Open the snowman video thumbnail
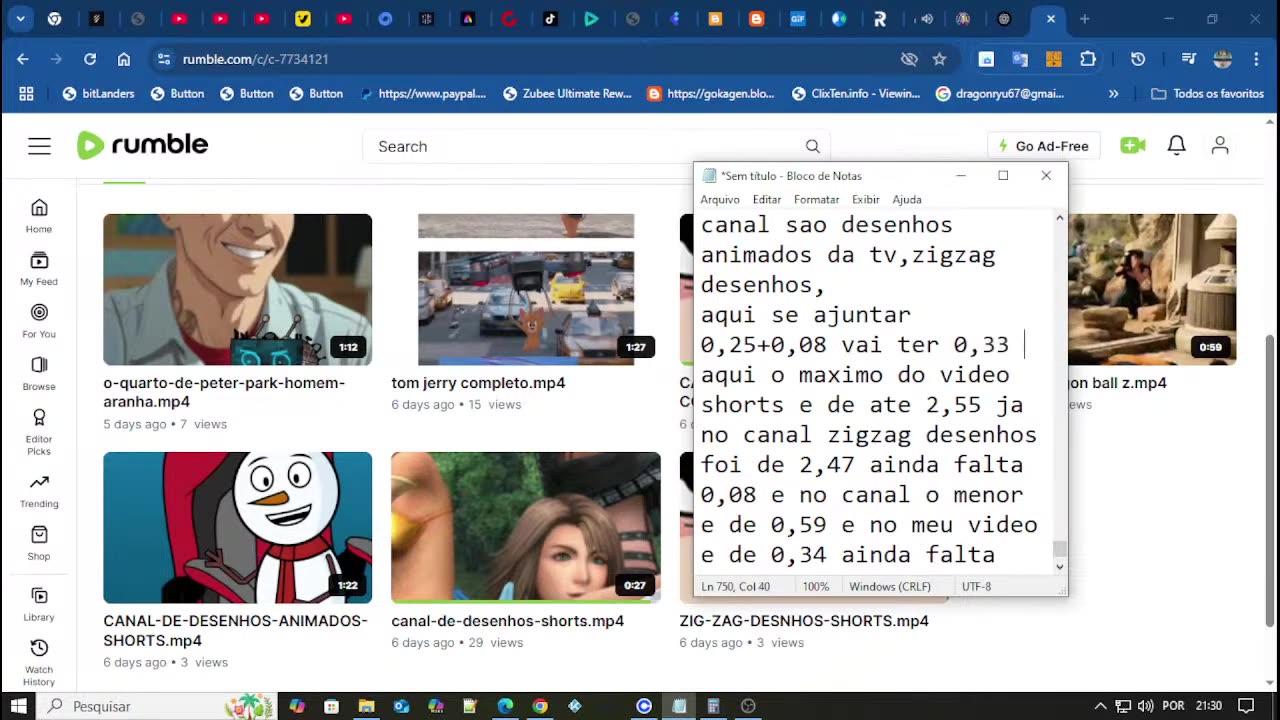 (237, 527)
